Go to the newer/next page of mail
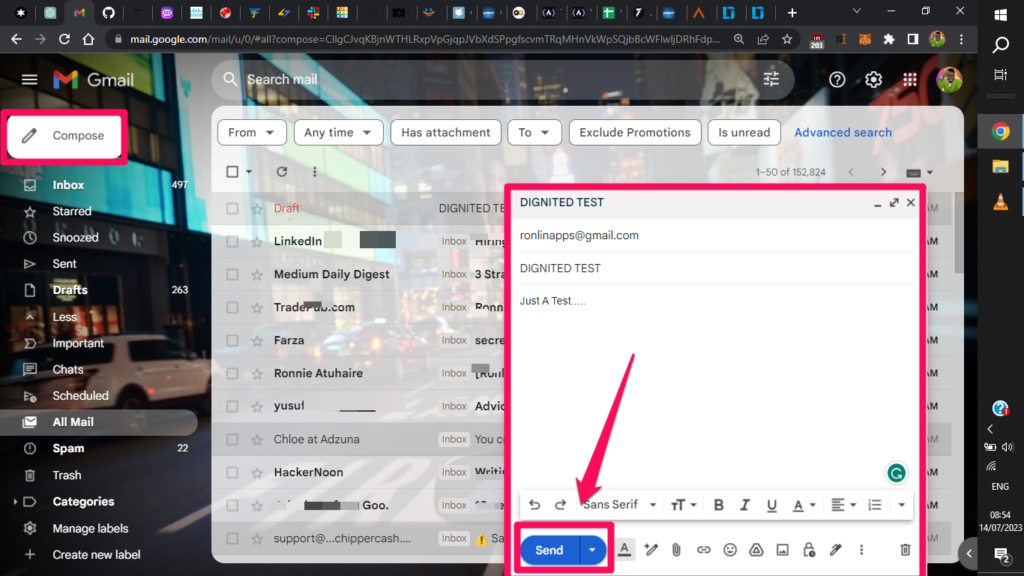The image size is (1024, 576). click(884, 172)
